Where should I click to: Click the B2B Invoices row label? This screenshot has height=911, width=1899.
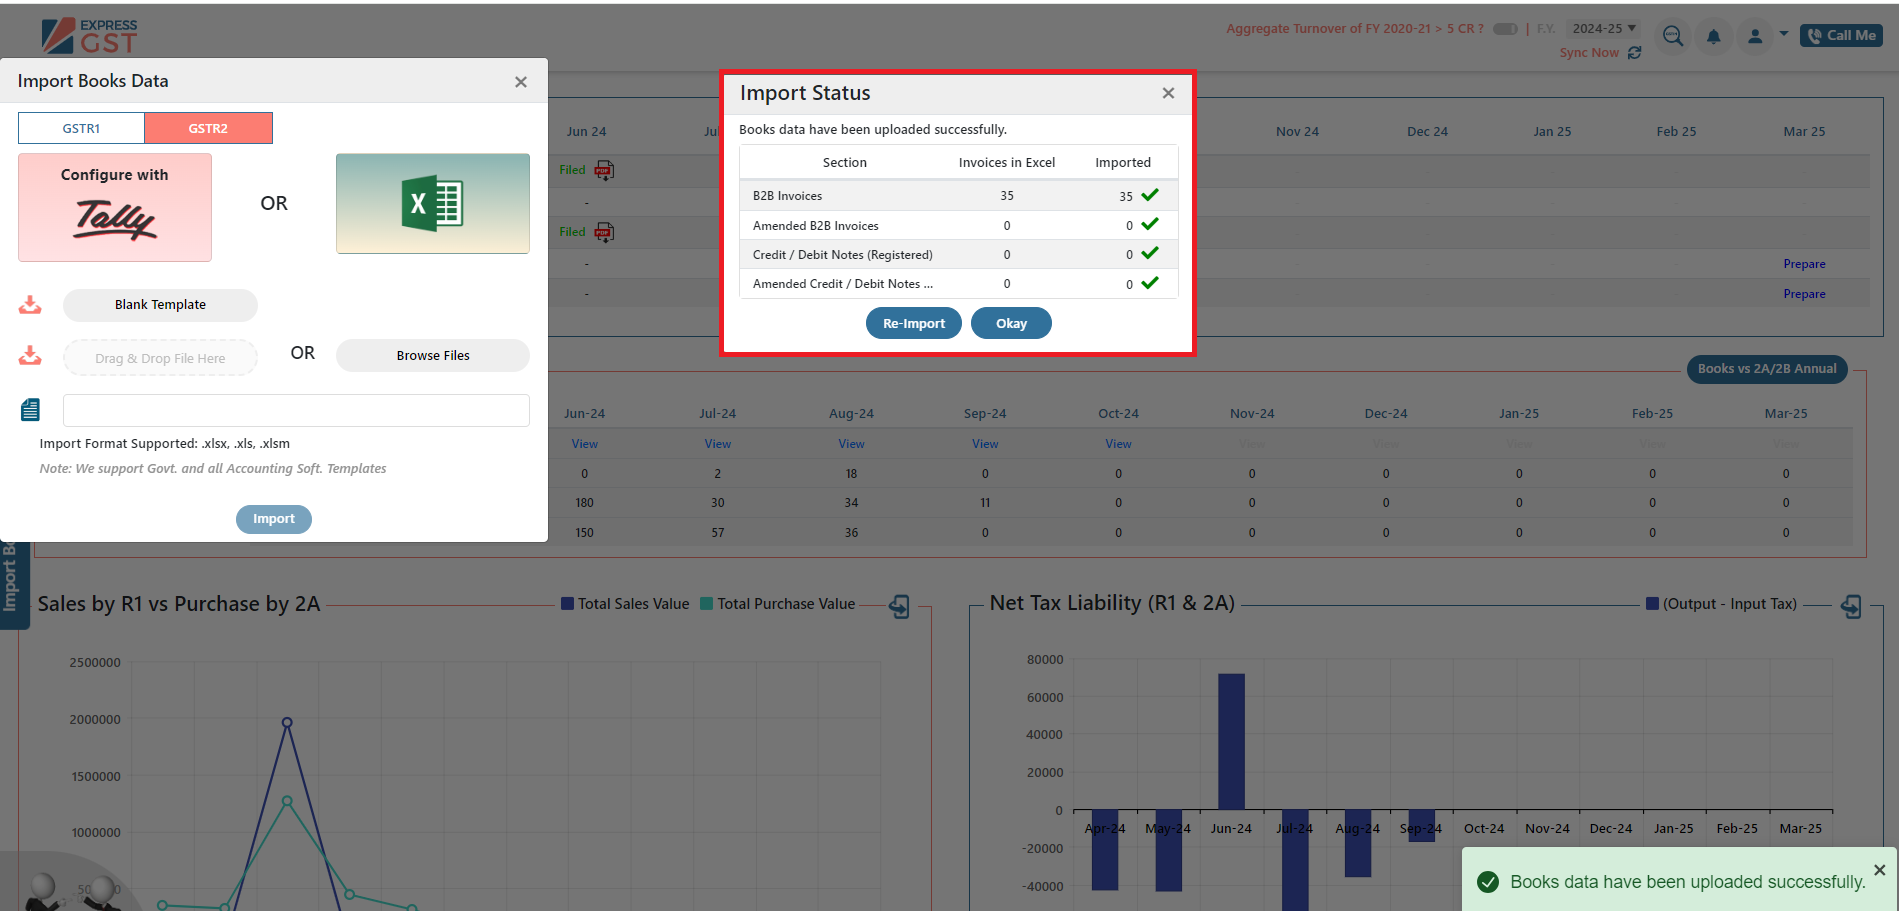787,196
